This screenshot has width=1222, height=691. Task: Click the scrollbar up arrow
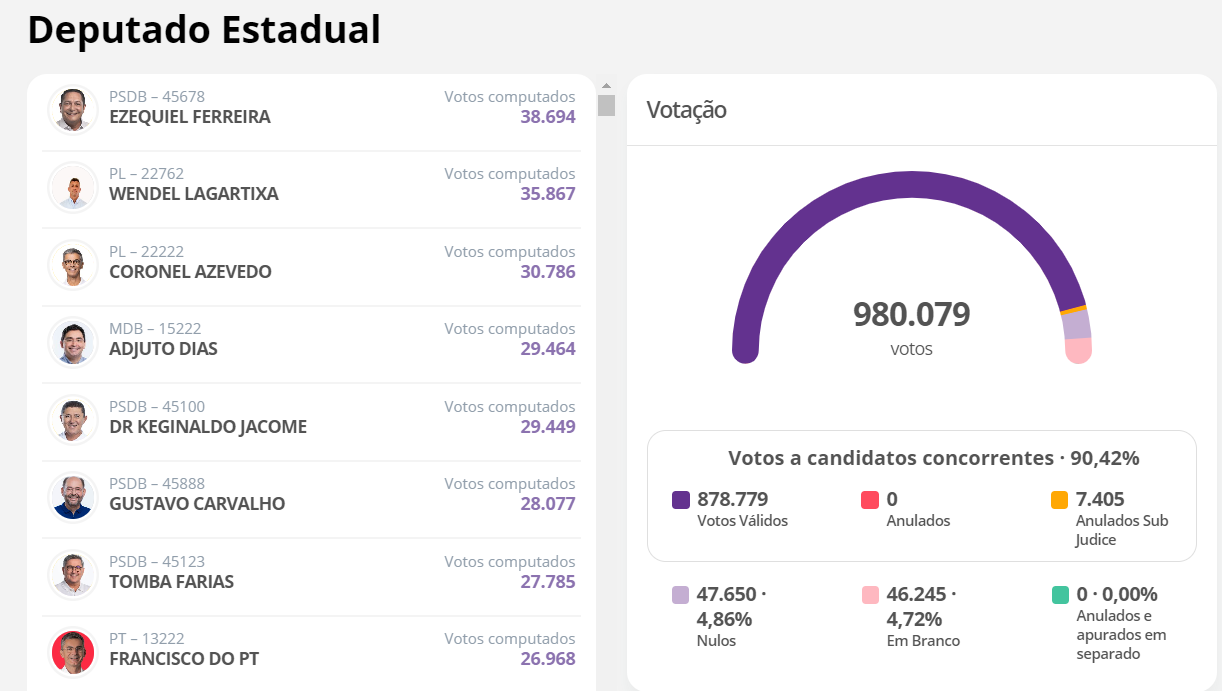(606, 86)
